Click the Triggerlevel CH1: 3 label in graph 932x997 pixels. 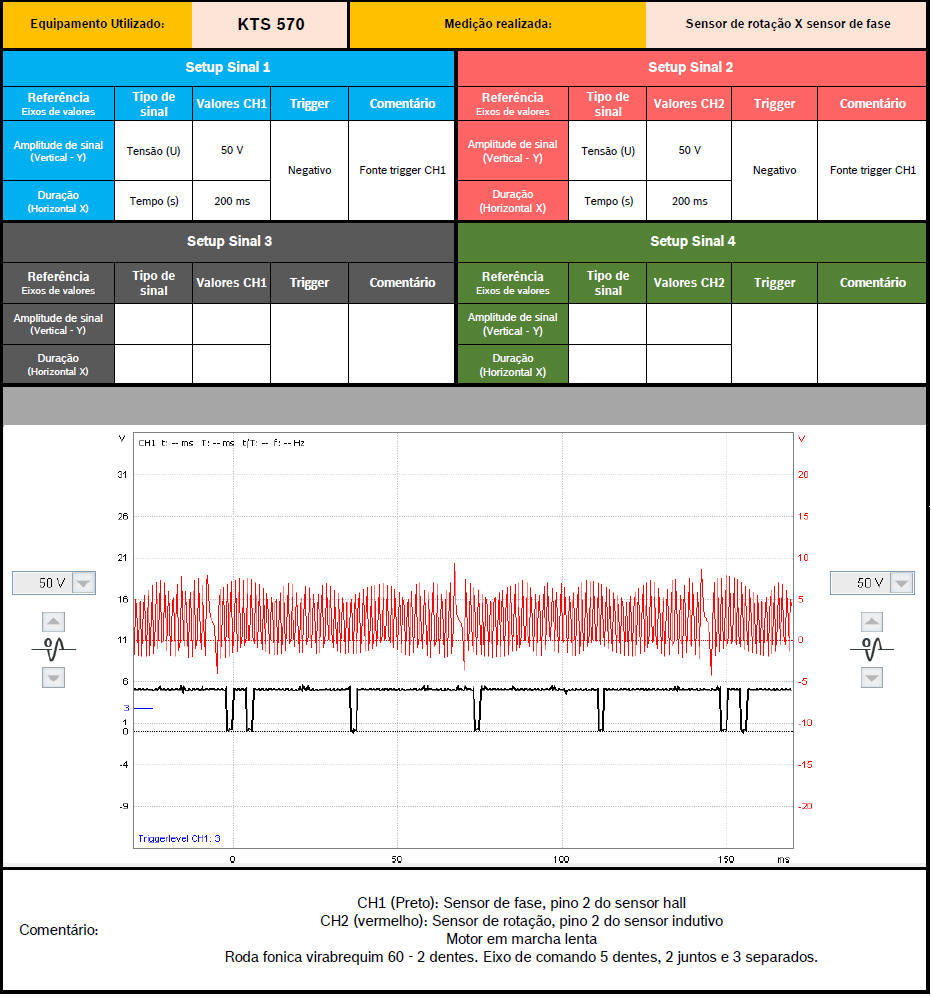click(x=179, y=839)
